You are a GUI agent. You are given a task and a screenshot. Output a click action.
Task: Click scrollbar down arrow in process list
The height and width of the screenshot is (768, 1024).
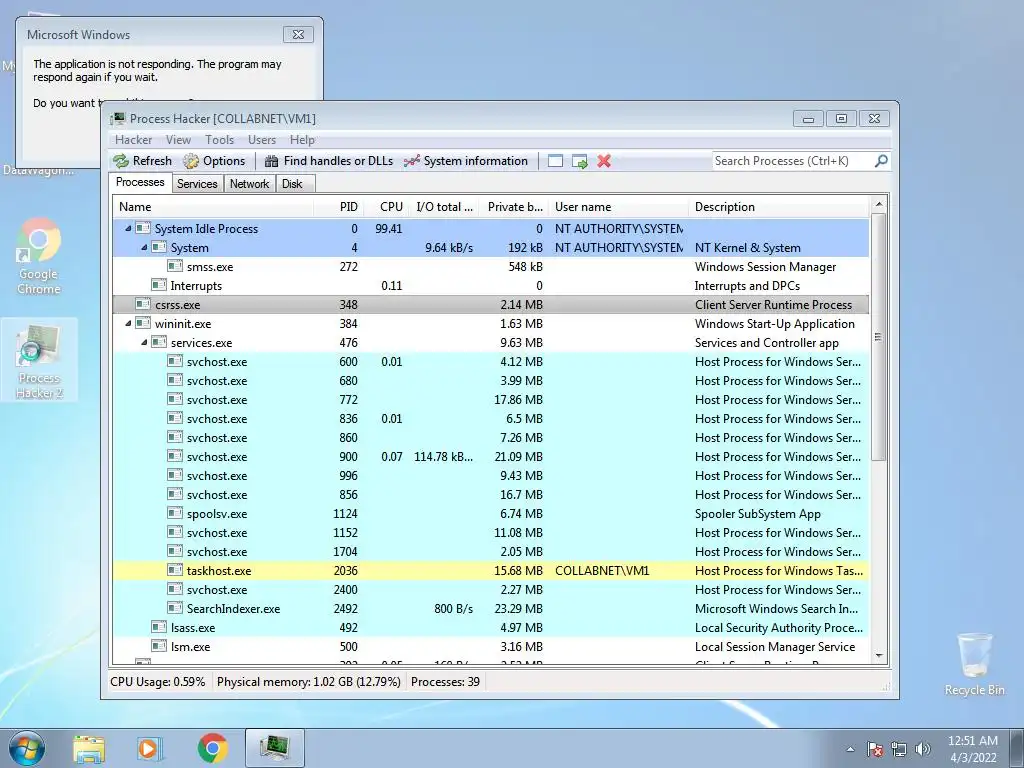click(879, 656)
